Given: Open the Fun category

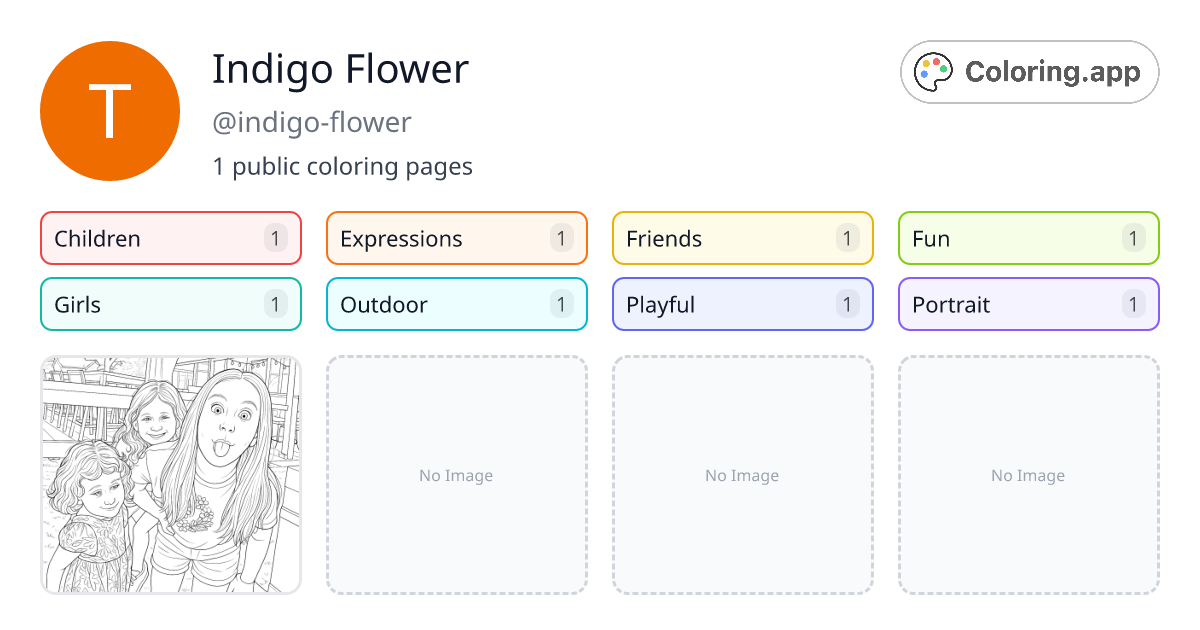Looking at the screenshot, I should coord(1028,238).
